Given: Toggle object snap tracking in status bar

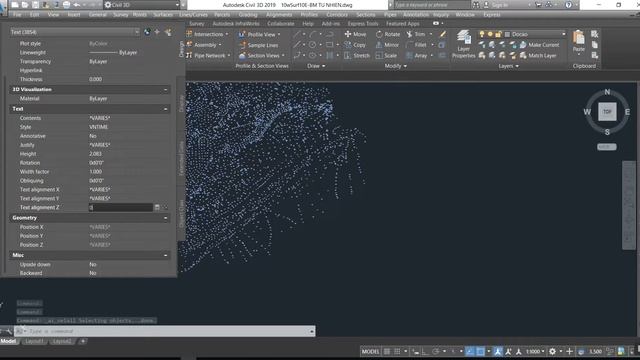Looking at the screenshot, I should tap(470, 351).
